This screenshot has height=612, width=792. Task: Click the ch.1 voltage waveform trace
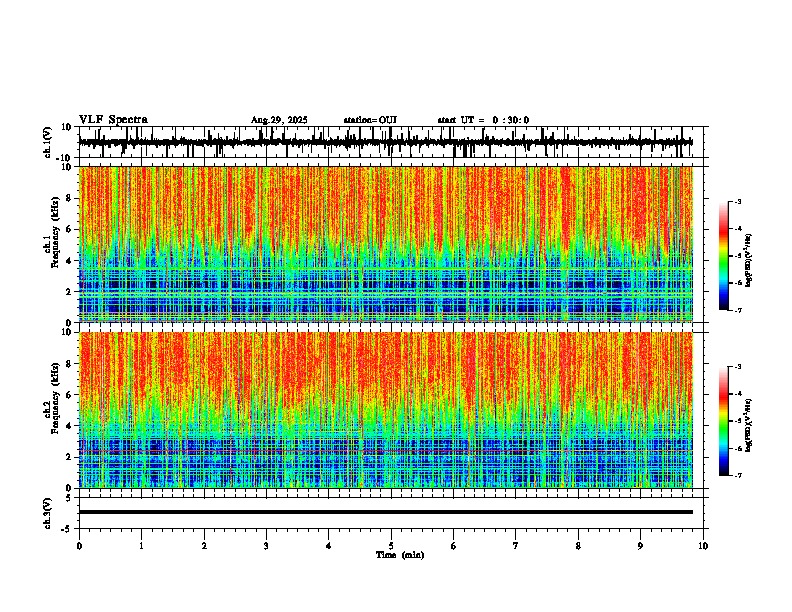385,142
